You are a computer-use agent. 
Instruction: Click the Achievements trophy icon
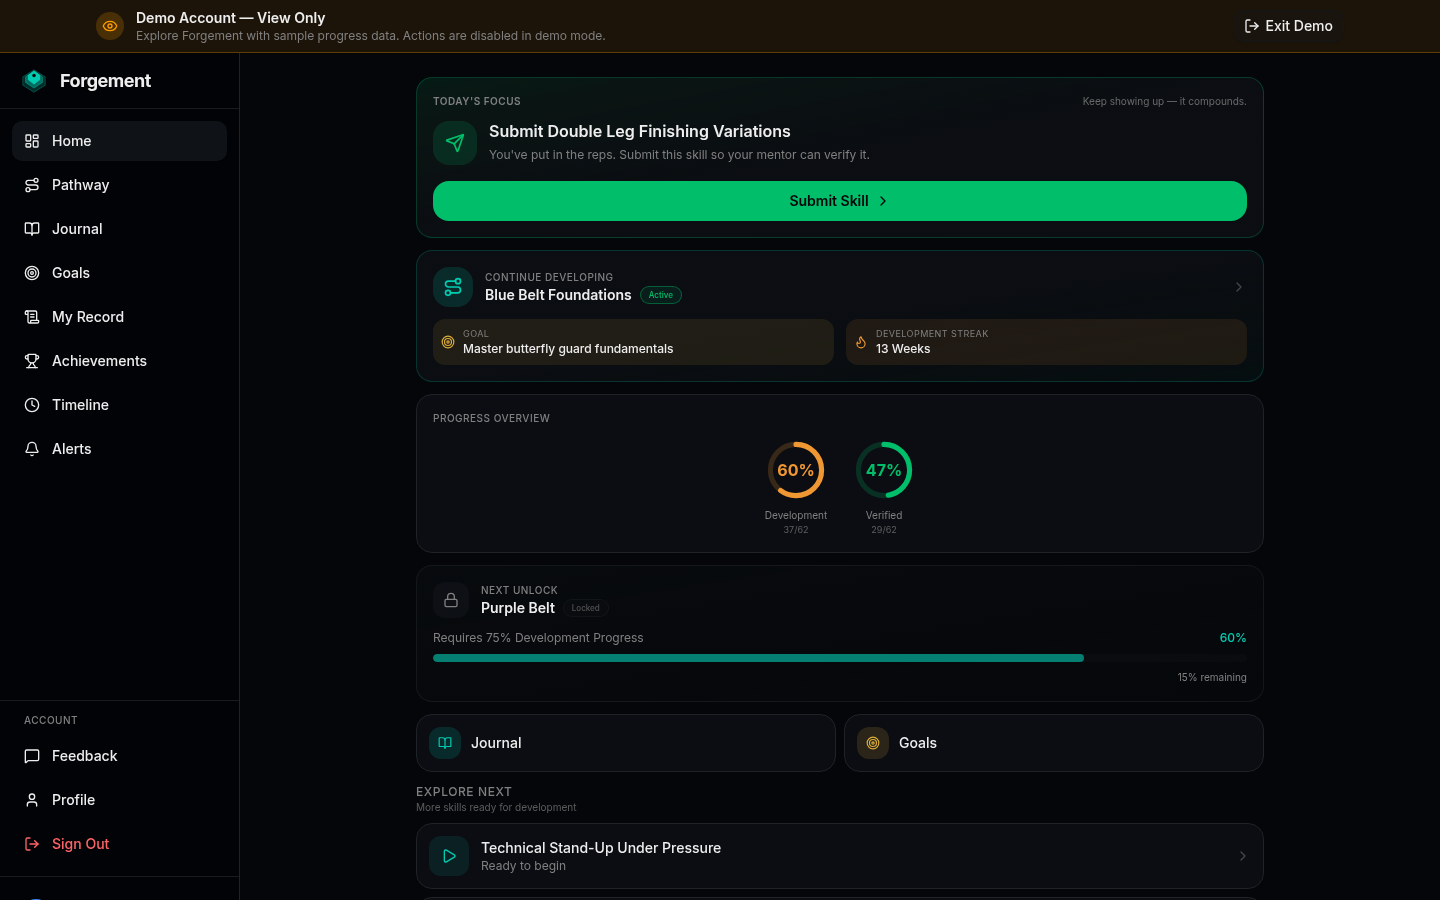click(x=32, y=361)
